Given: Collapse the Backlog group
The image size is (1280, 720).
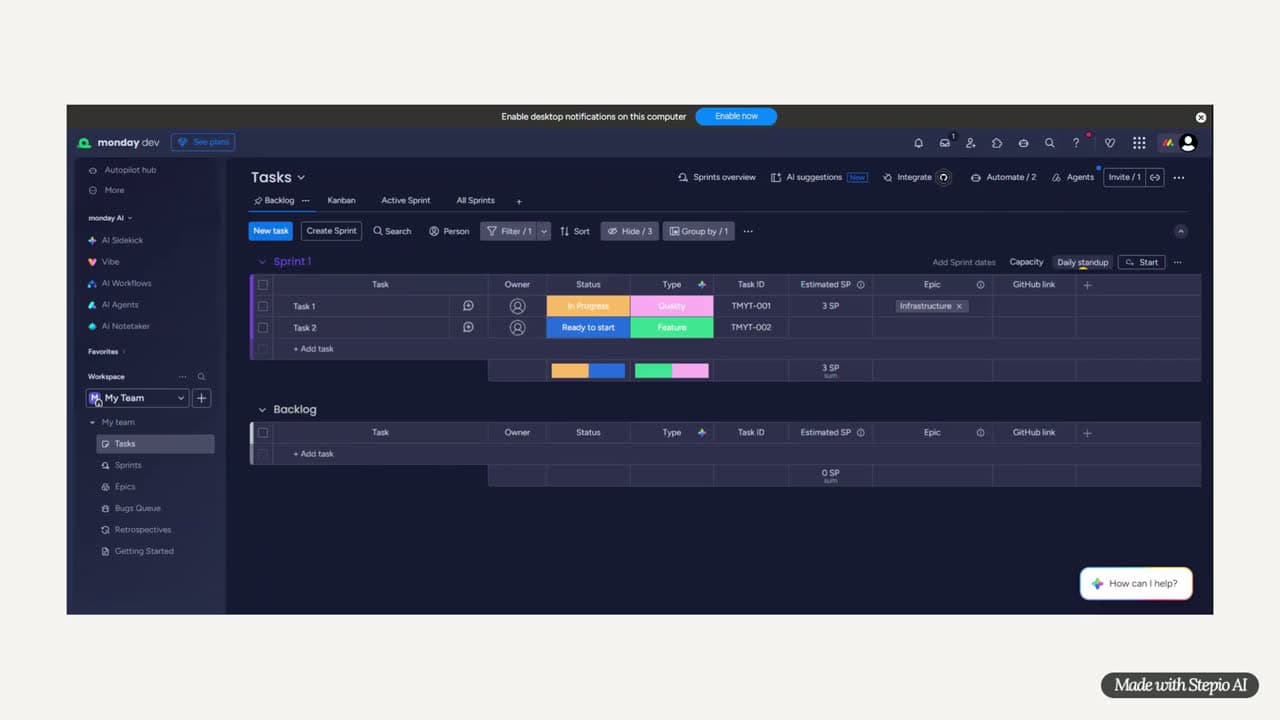Looking at the screenshot, I should coord(263,410).
